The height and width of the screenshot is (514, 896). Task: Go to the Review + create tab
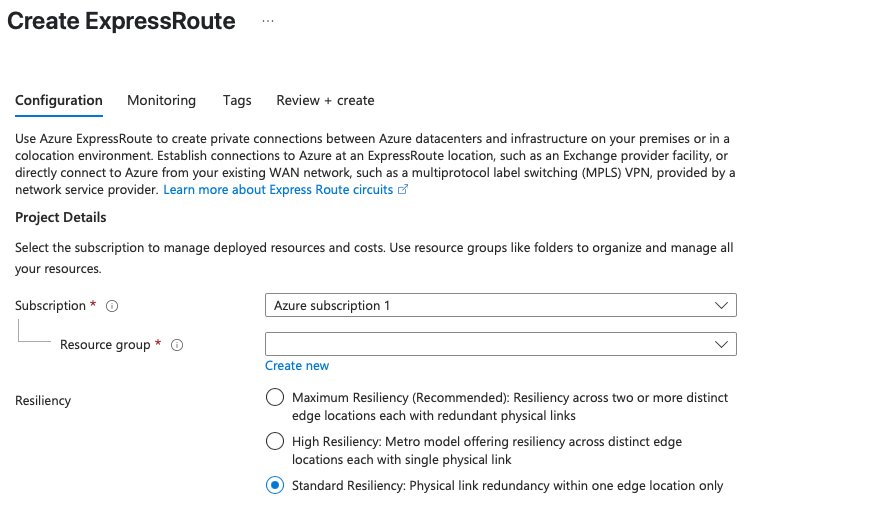325,101
